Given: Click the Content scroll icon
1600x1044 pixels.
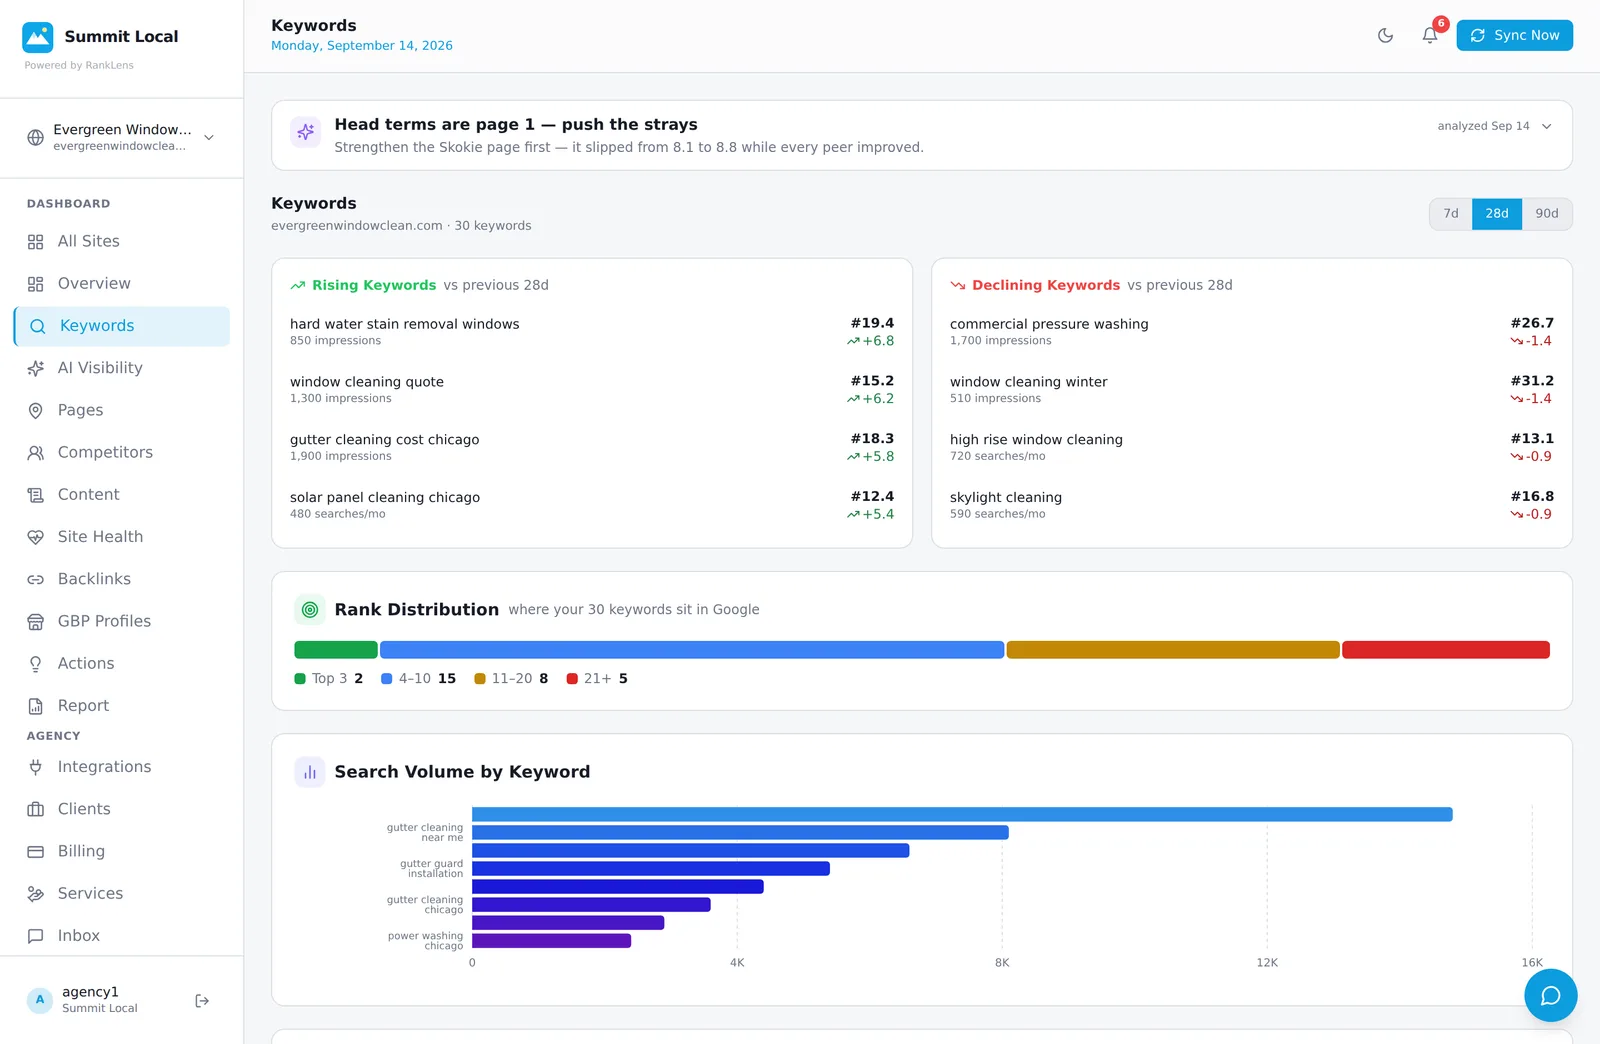Looking at the screenshot, I should coord(36,495).
